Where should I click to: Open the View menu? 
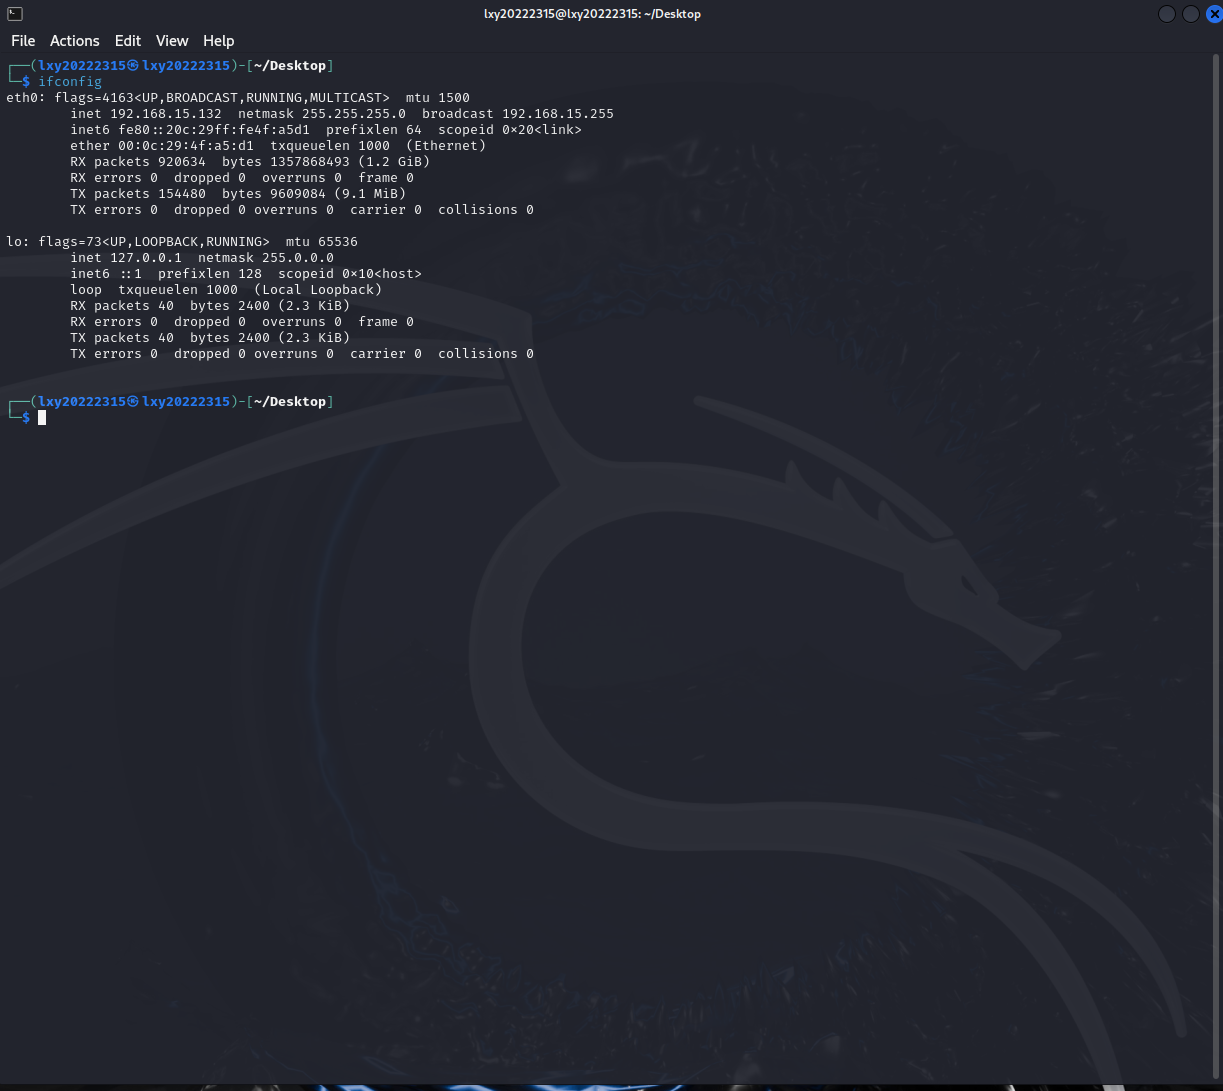point(172,41)
